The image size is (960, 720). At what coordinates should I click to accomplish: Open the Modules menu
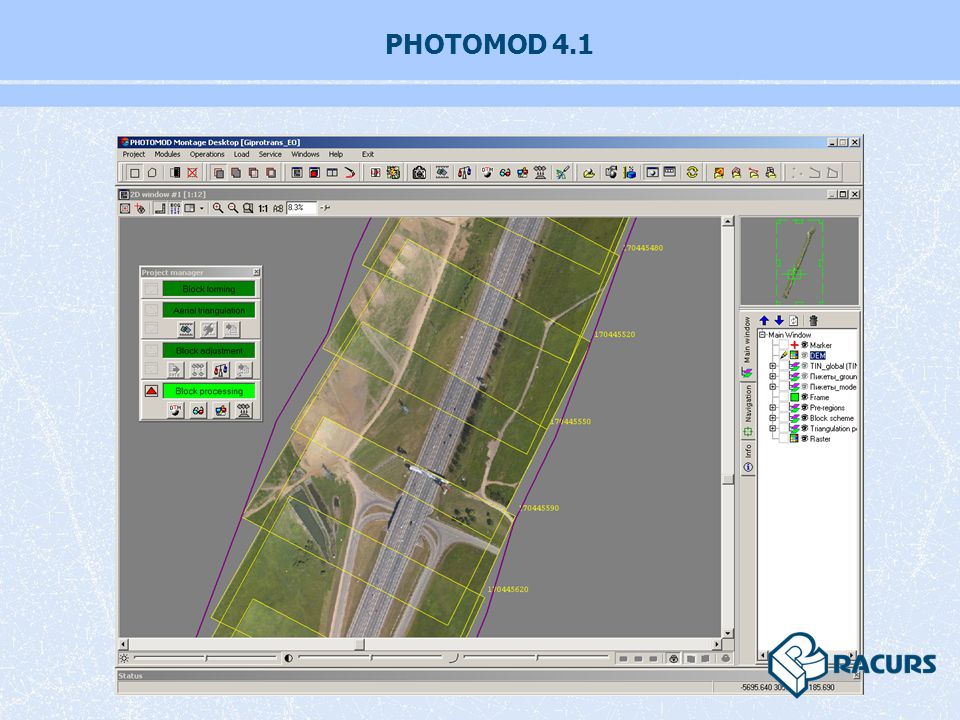pyautogui.click(x=167, y=154)
